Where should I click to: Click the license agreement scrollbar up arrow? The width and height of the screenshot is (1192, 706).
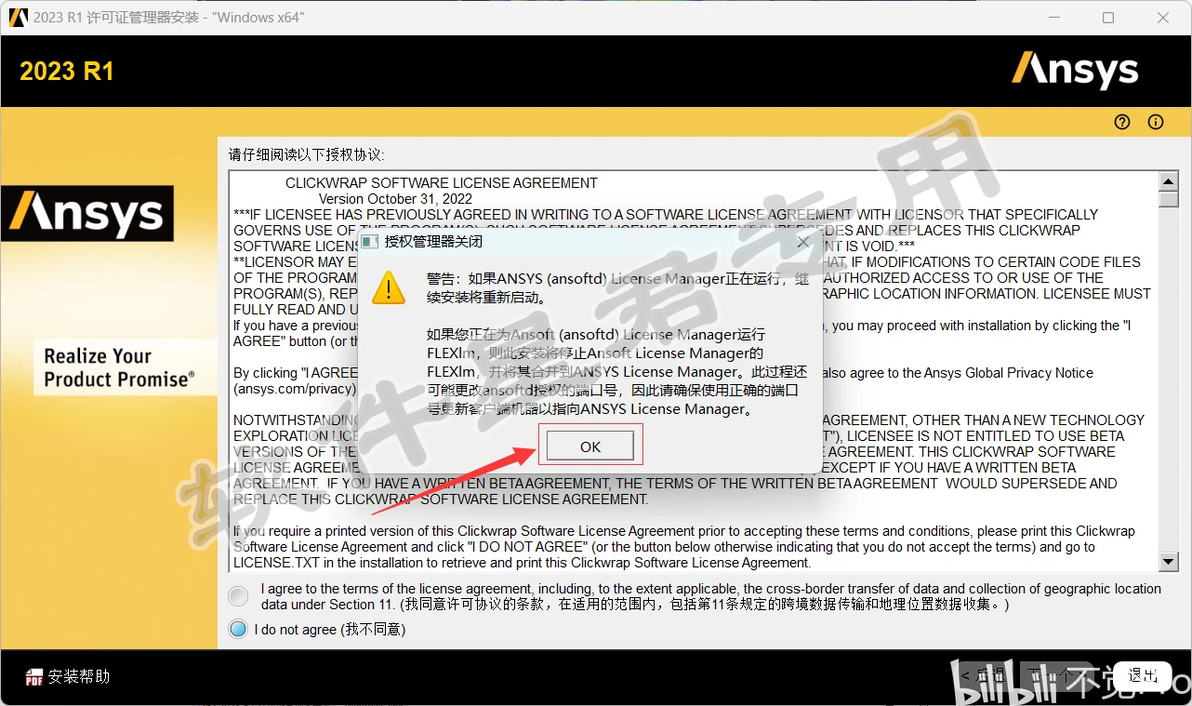[1168, 182]
